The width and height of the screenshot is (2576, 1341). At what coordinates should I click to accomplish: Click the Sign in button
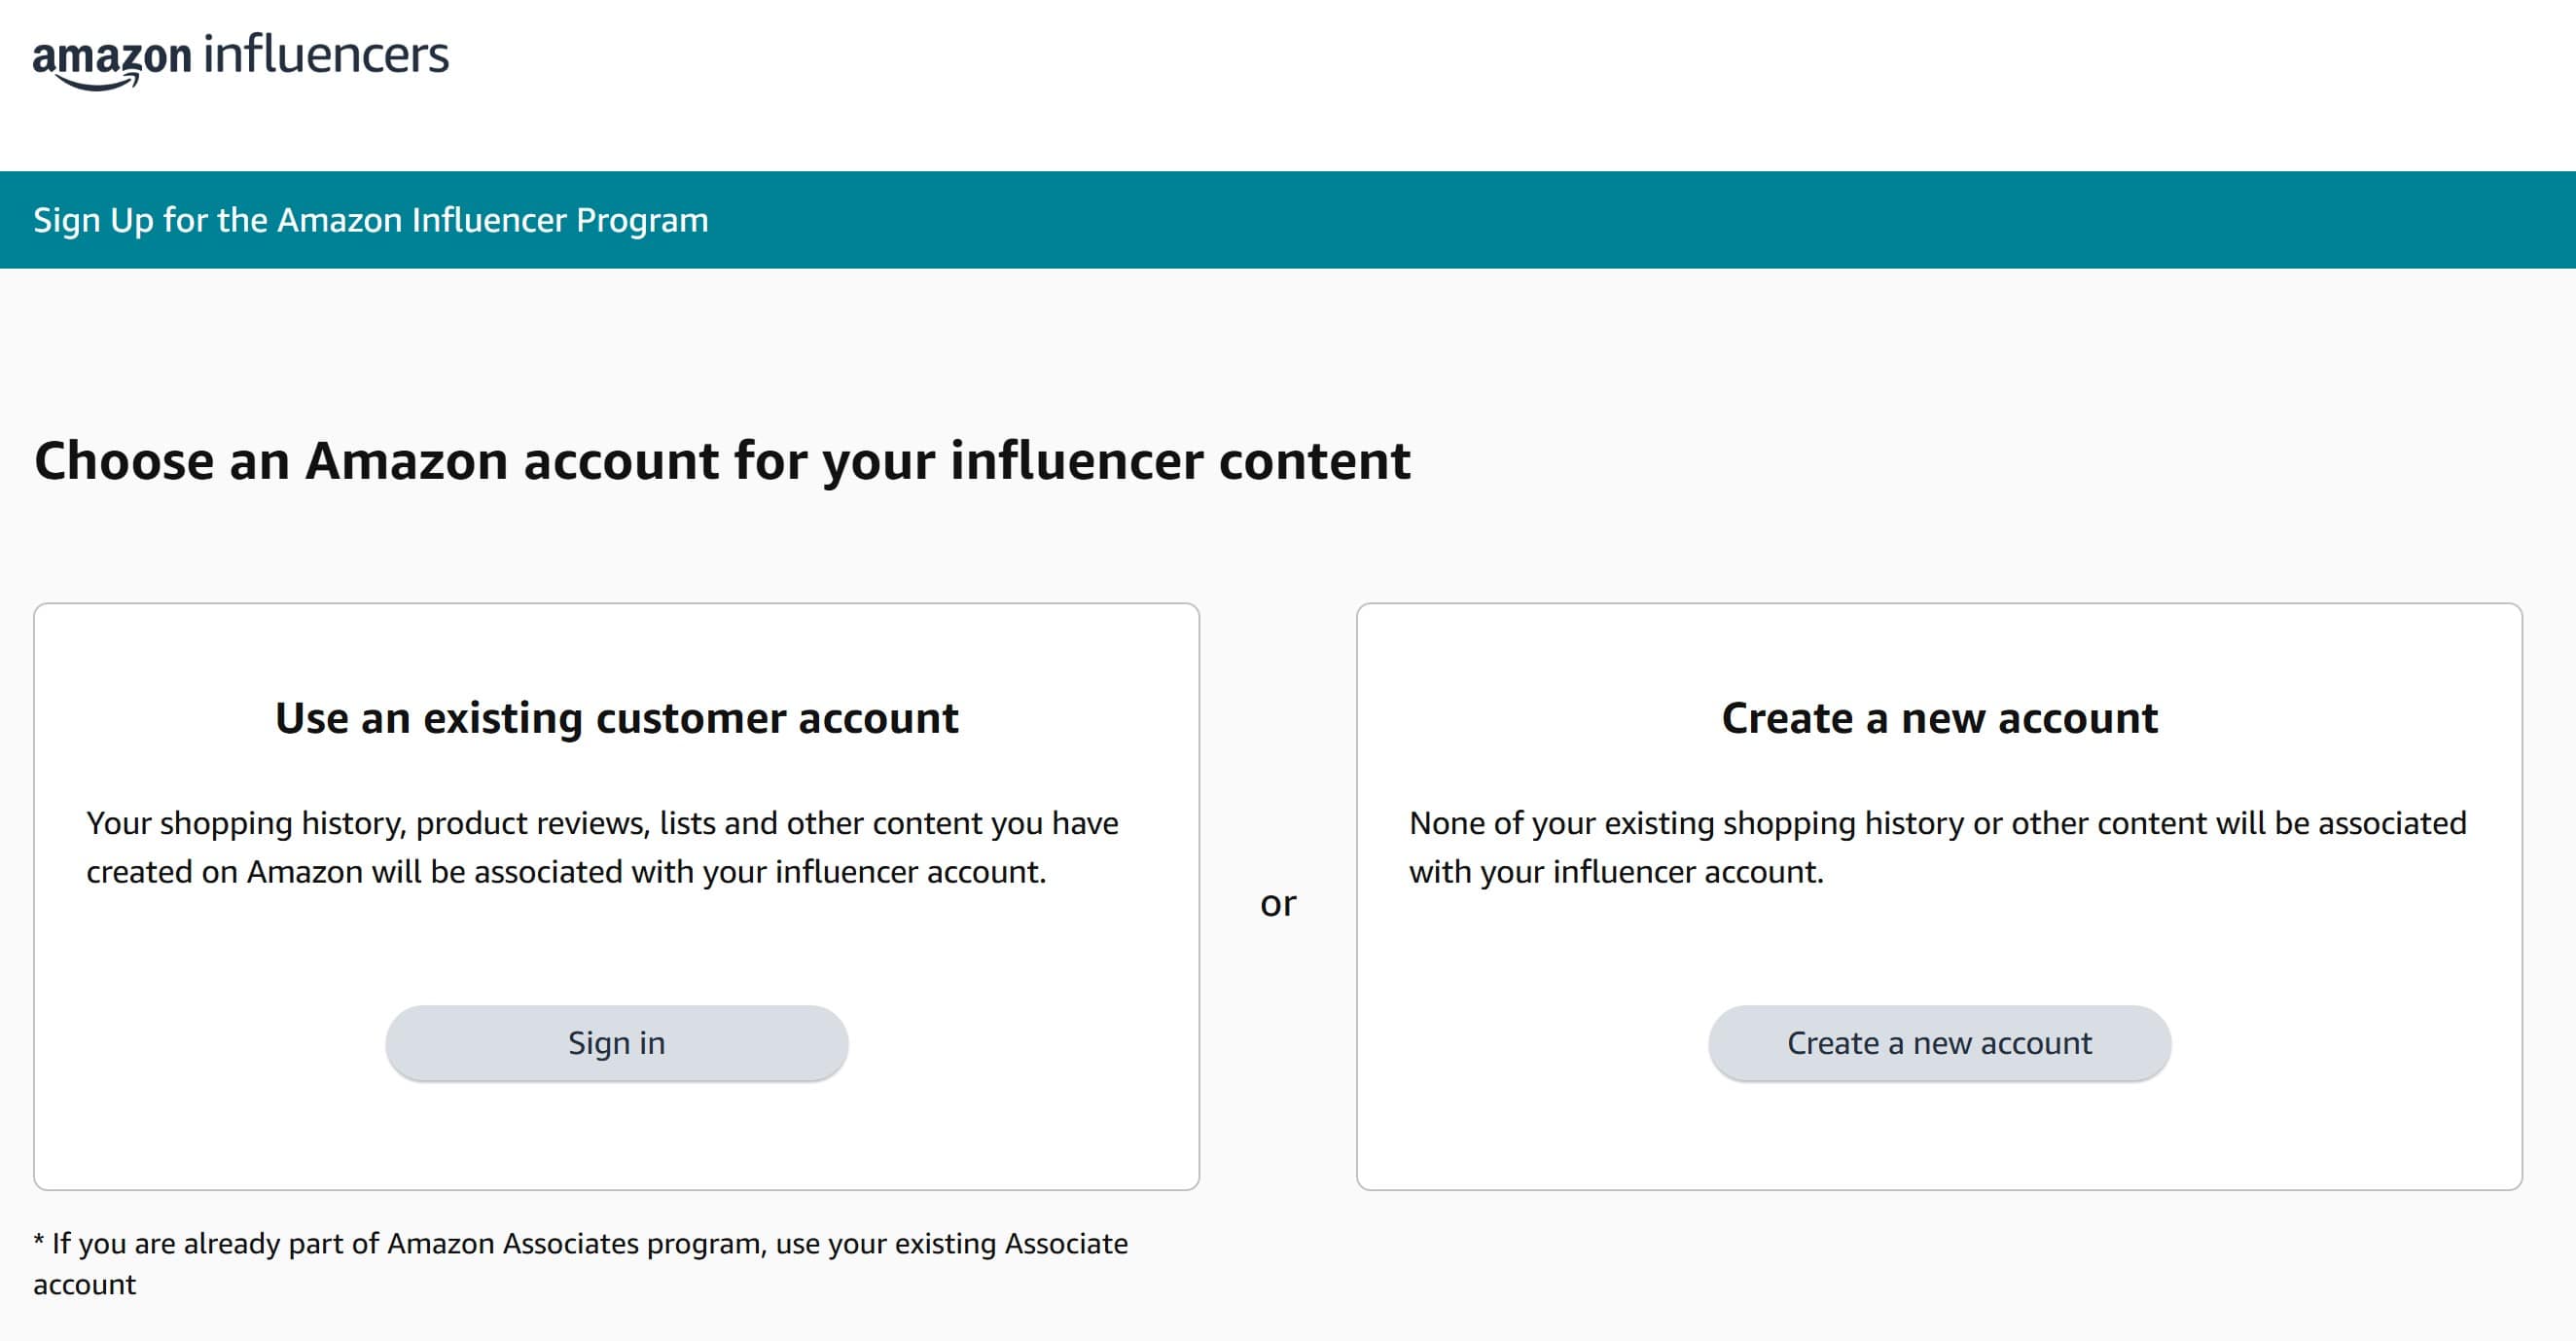tap(617, 1043)
